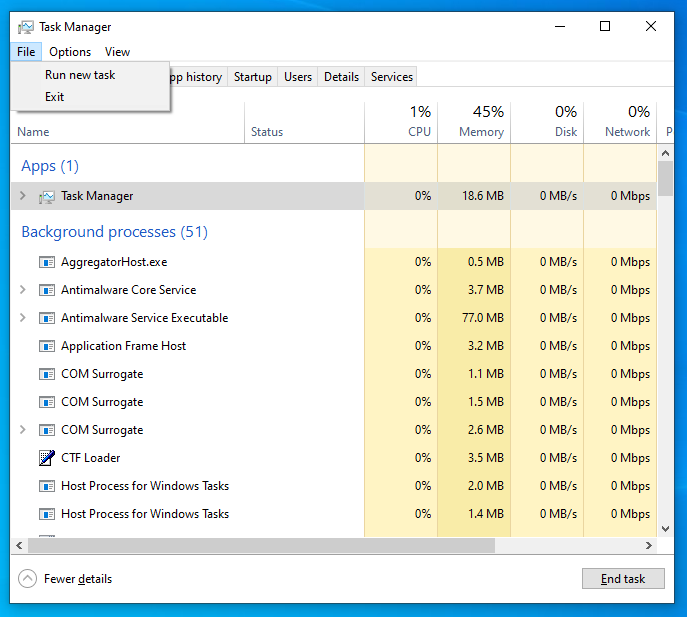Open the File menu

point(26,52)
